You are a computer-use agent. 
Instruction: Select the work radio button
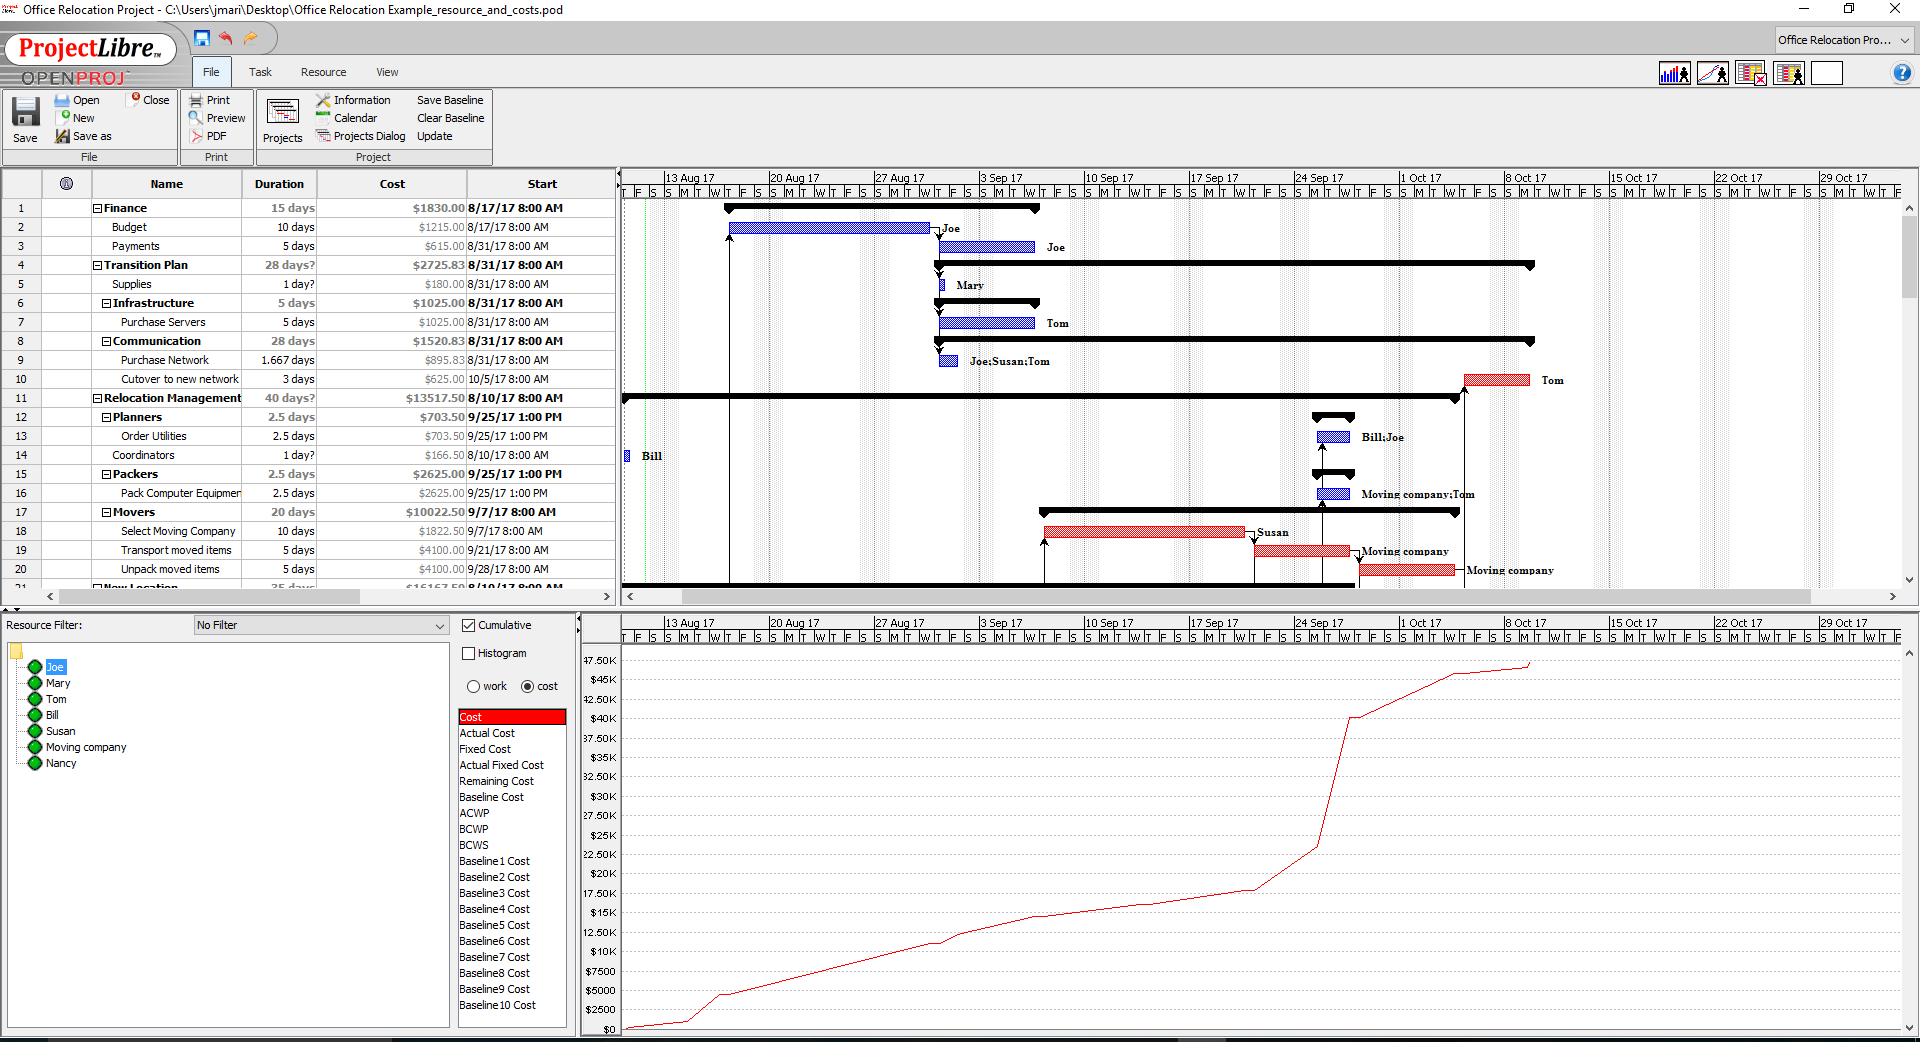pyautogui.click(x=473, y=686)
